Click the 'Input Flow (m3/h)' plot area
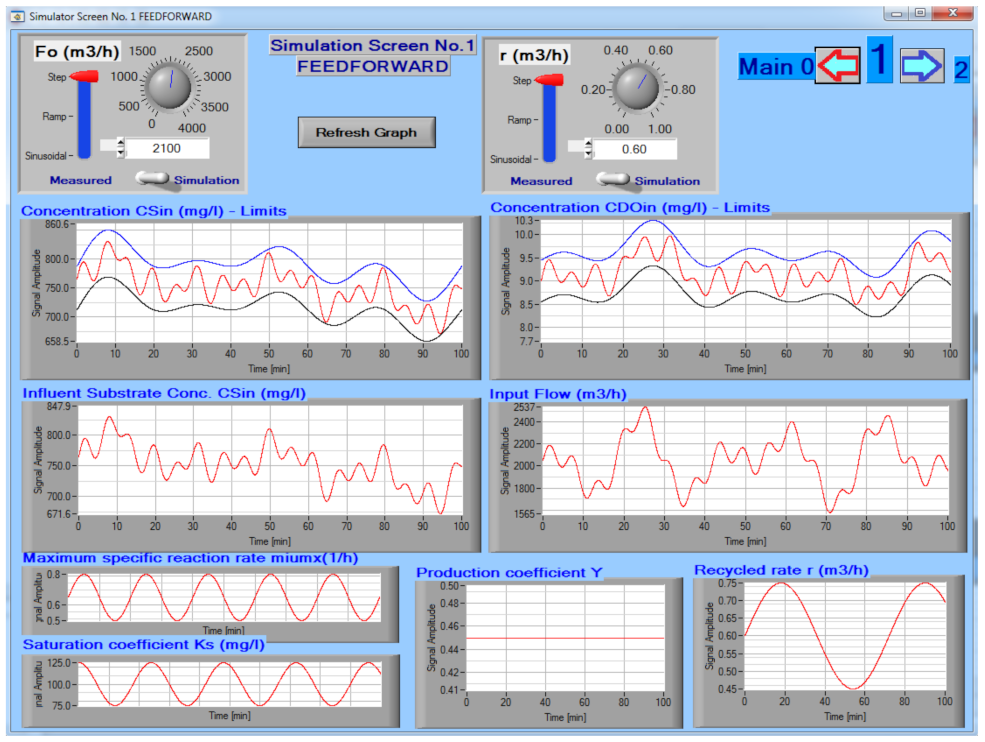Viewport: 985px width, 742px height. point(745,460)
